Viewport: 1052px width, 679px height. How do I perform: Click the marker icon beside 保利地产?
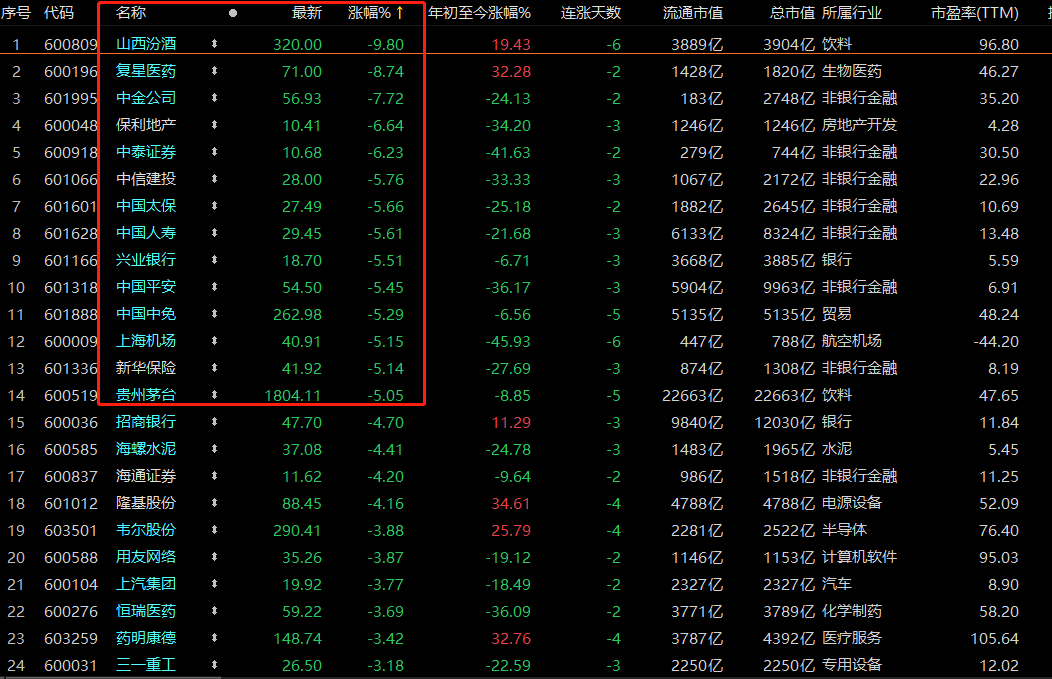click(x=215, y=125)
